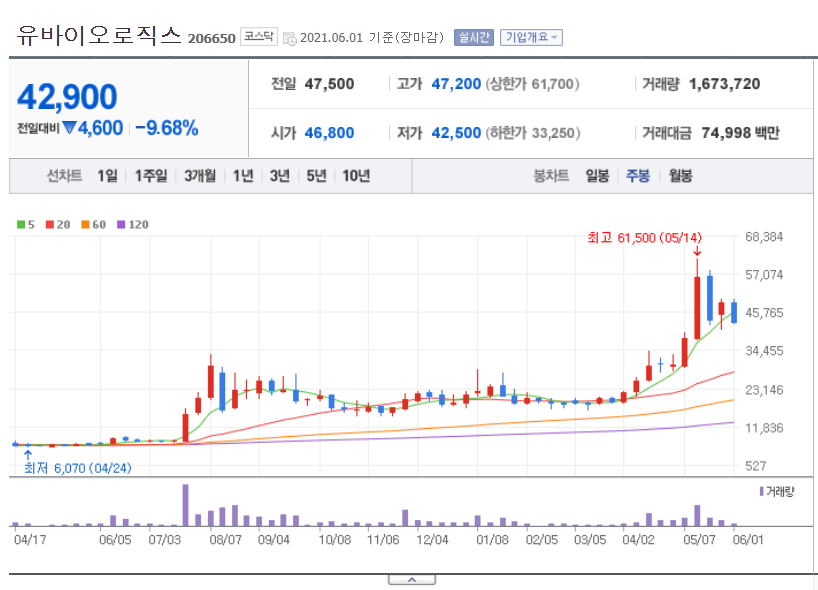Click the green 5 moving average swatch

pyautogui.click(x=21, y=224)
